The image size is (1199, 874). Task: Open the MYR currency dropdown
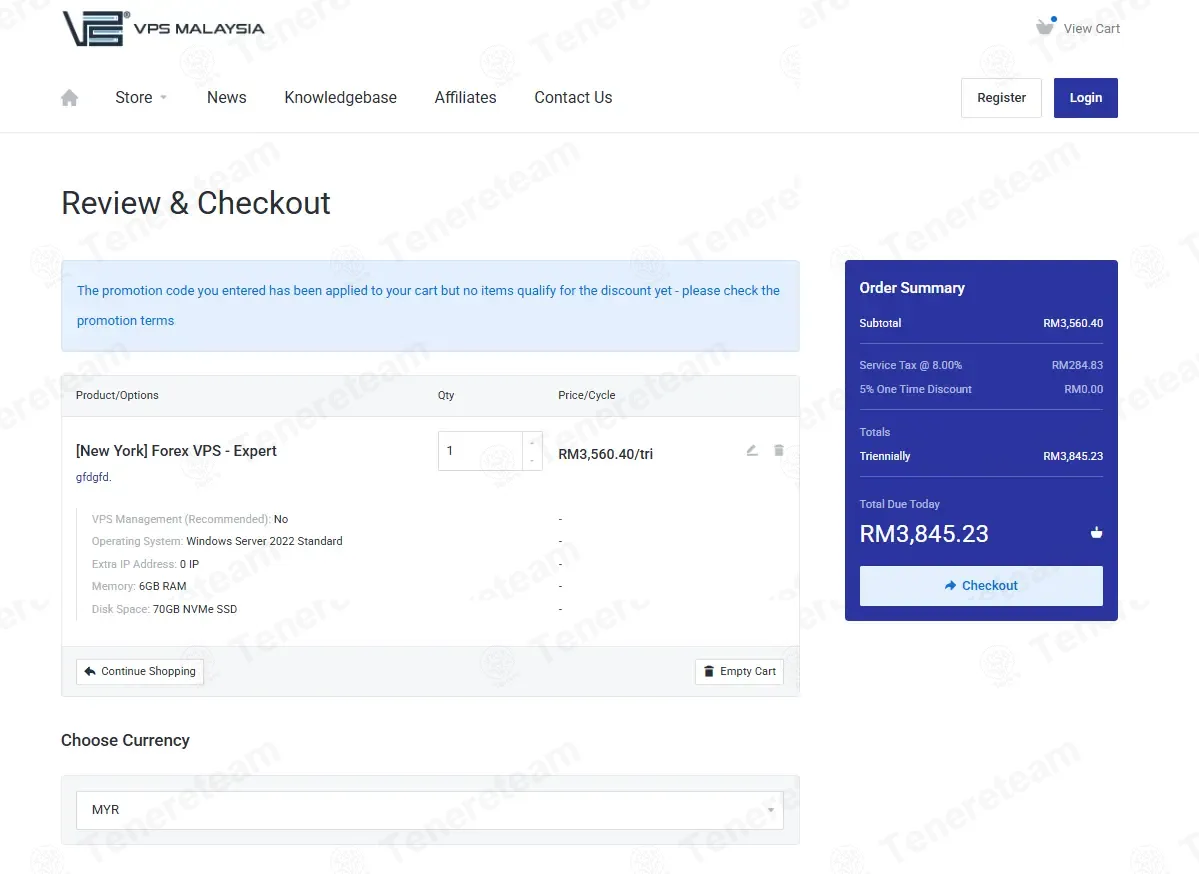[x=430, y=810]
